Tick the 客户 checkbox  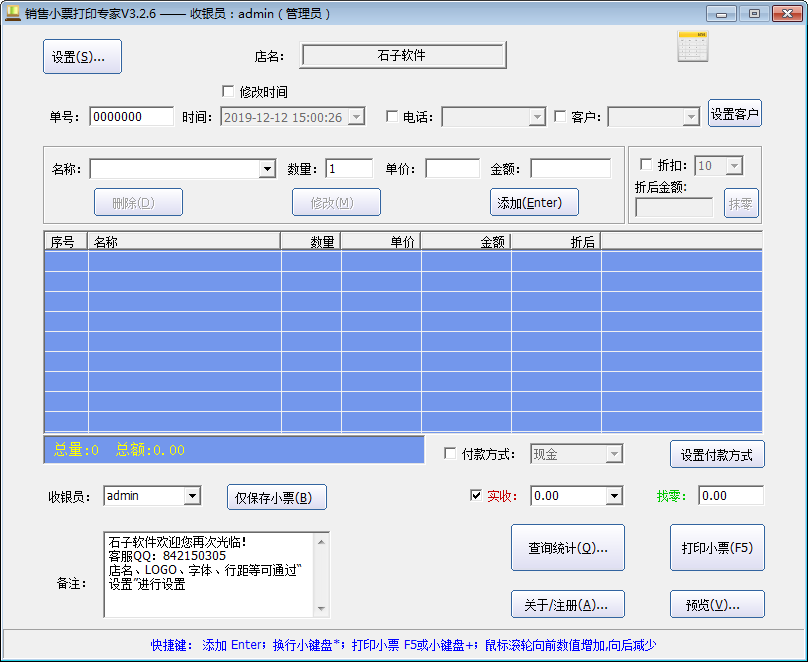click(560, 116)
